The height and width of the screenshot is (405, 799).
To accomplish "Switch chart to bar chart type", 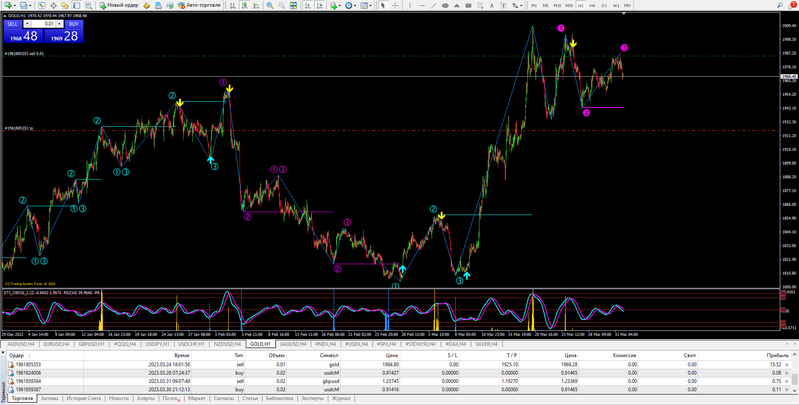I will [232, 6].
